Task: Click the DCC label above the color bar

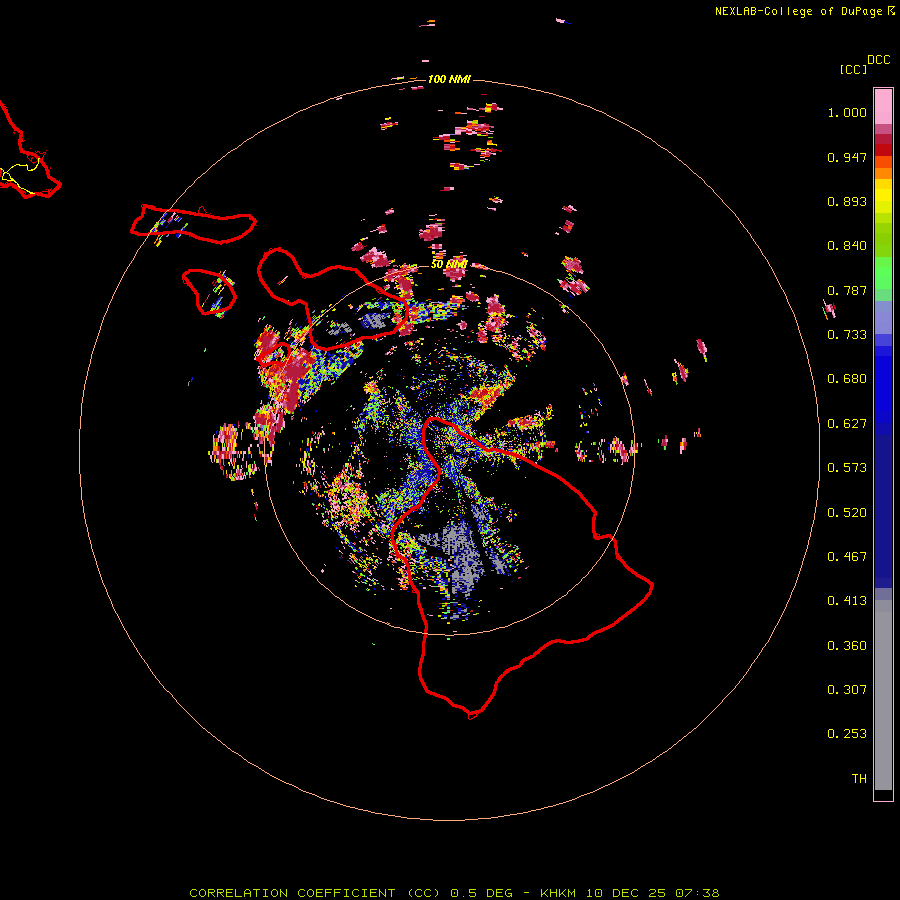Action: click(879, 60)
